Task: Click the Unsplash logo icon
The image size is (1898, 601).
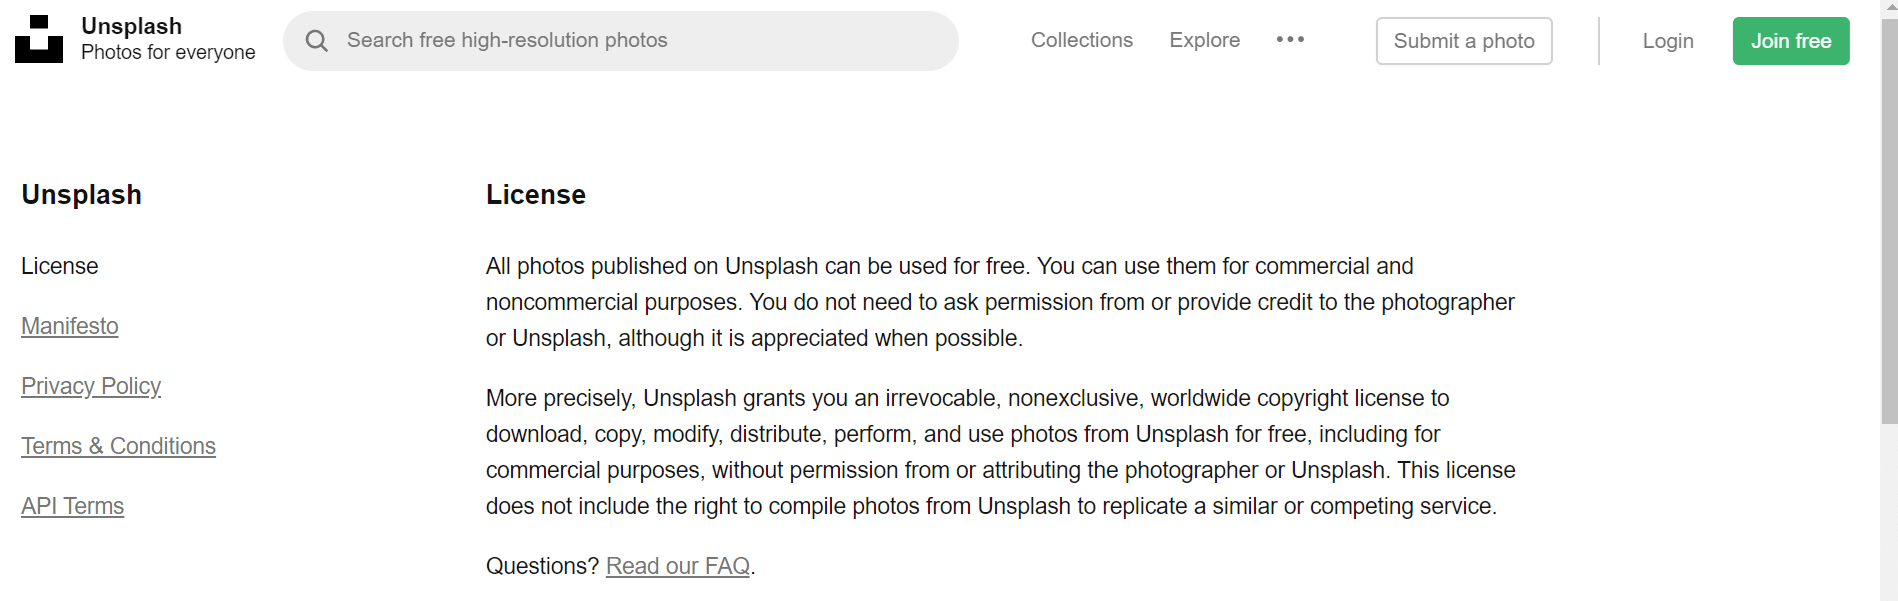Action: coord(39,39)
